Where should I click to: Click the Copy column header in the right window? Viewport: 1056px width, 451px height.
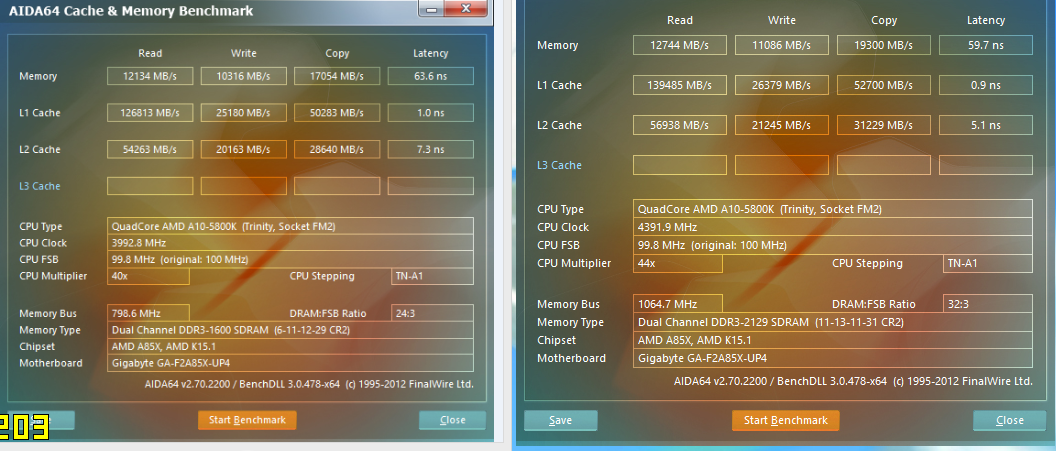click(884, 20)
